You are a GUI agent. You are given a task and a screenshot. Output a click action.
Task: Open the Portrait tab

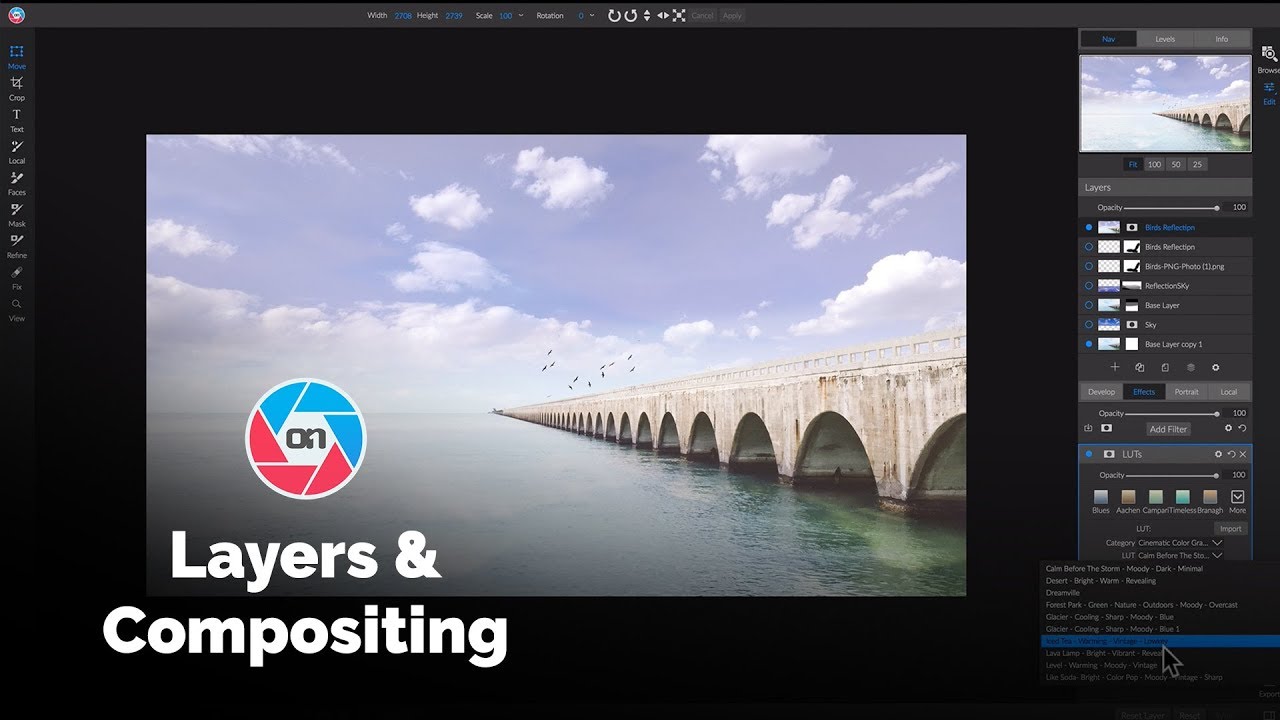[1187, 392]
